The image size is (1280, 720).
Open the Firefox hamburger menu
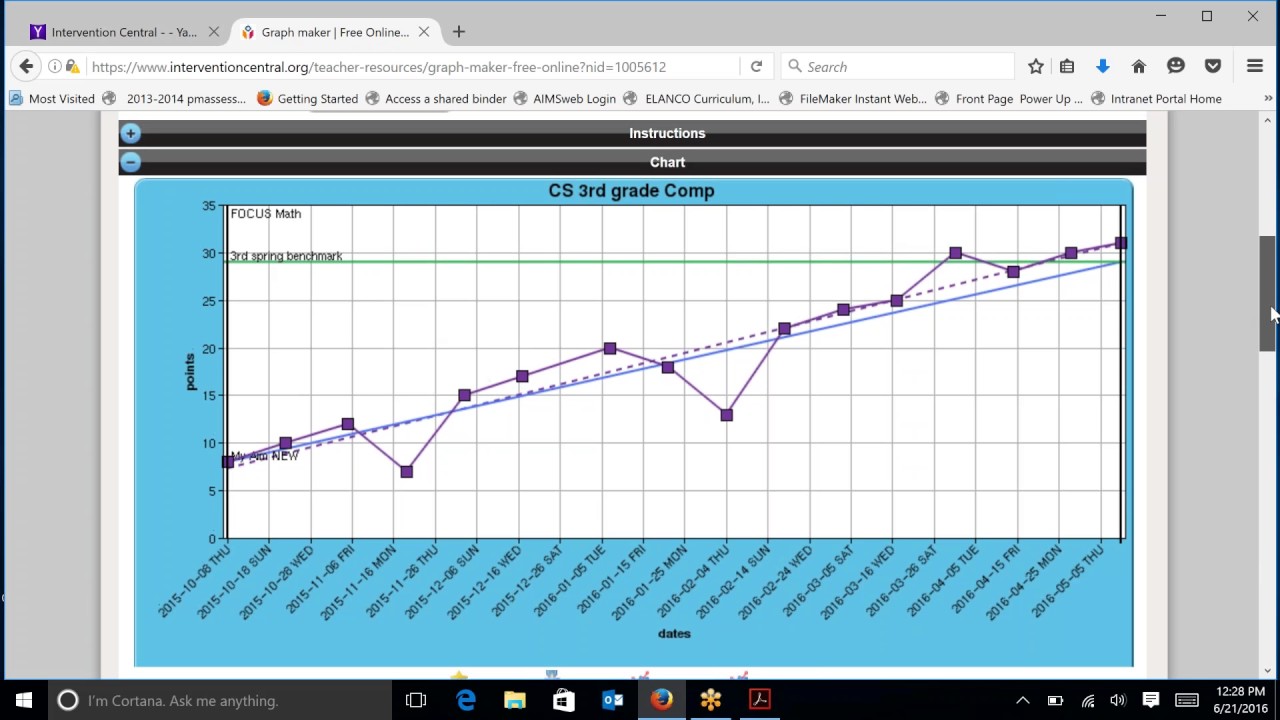click(x=1254, y=66)
